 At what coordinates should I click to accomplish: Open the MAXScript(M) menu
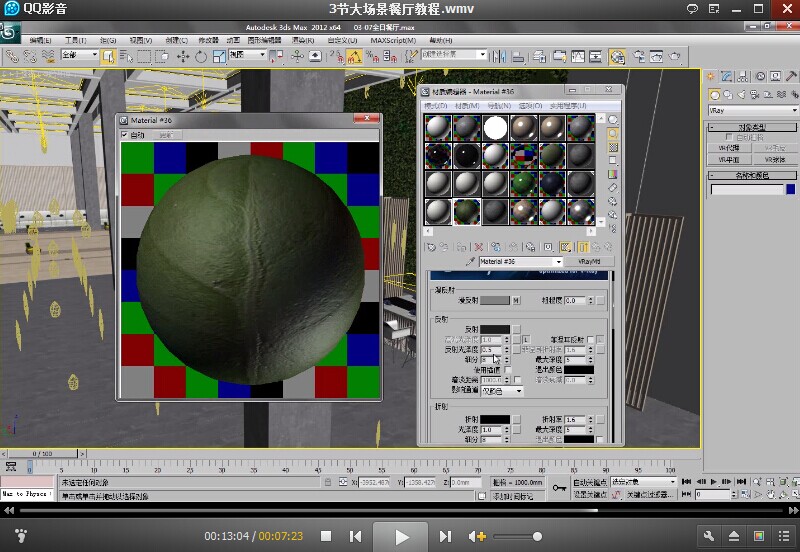click(393, 40)
